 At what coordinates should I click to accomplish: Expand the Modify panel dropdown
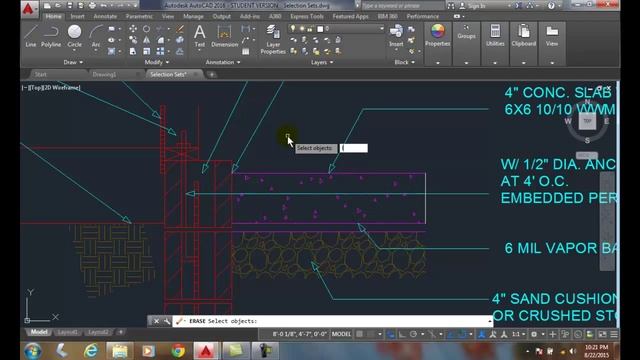(157, 62)
